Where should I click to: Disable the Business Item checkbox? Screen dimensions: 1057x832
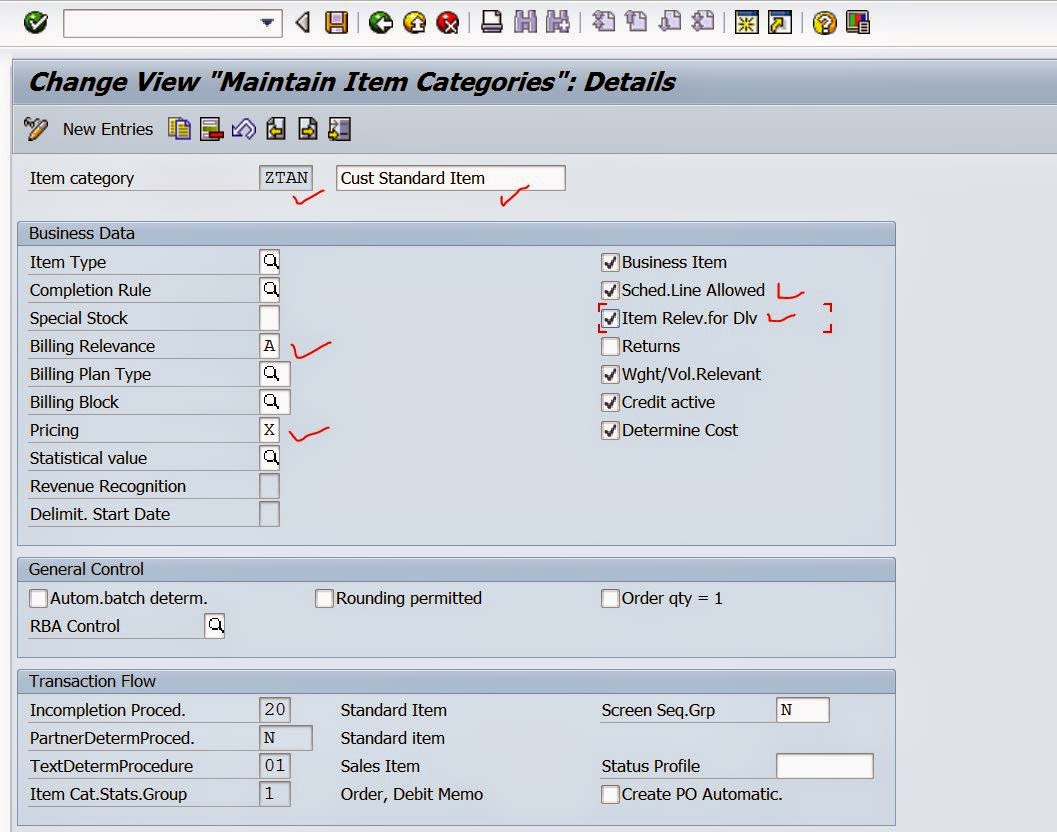[610, 262]
